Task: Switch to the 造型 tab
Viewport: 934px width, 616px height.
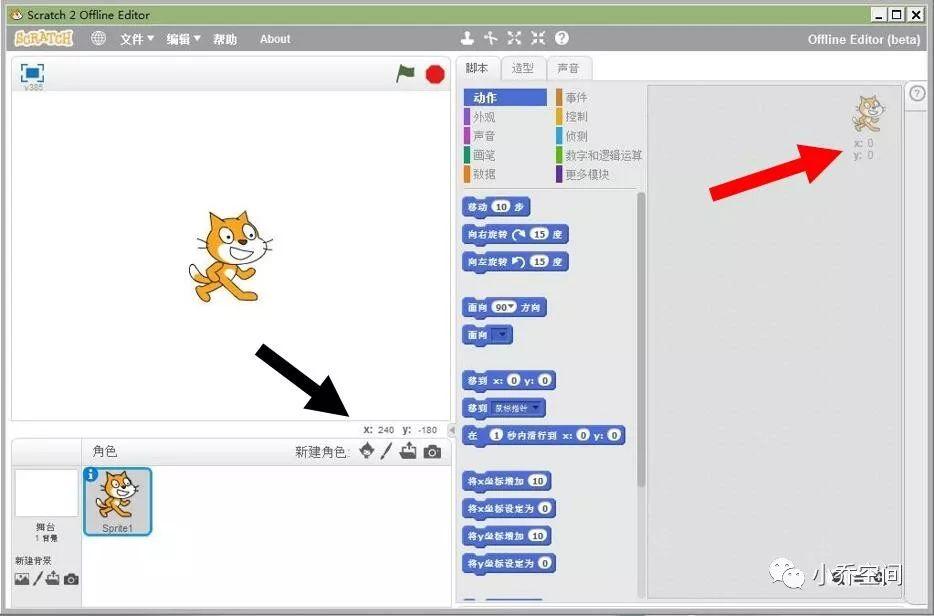Action: [522, 69]
